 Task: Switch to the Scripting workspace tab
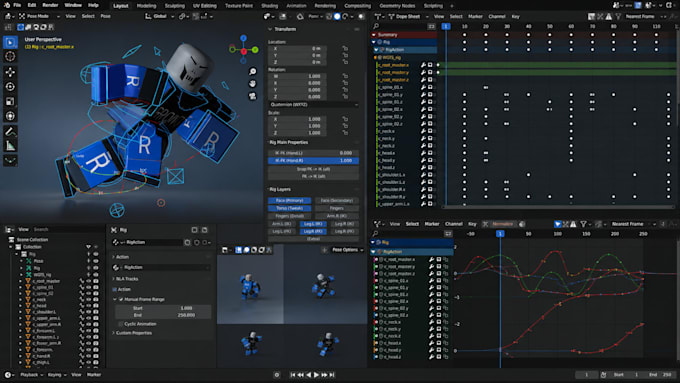[x=433, y=6]
